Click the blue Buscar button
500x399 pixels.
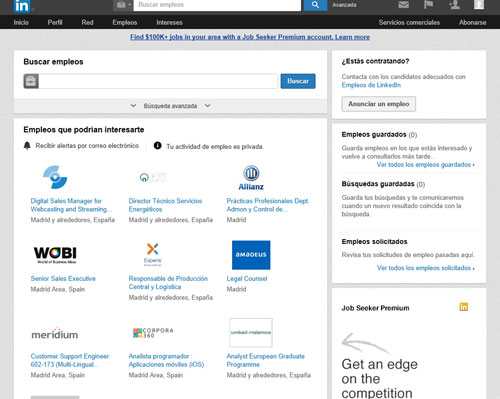[x=298, y=81]
